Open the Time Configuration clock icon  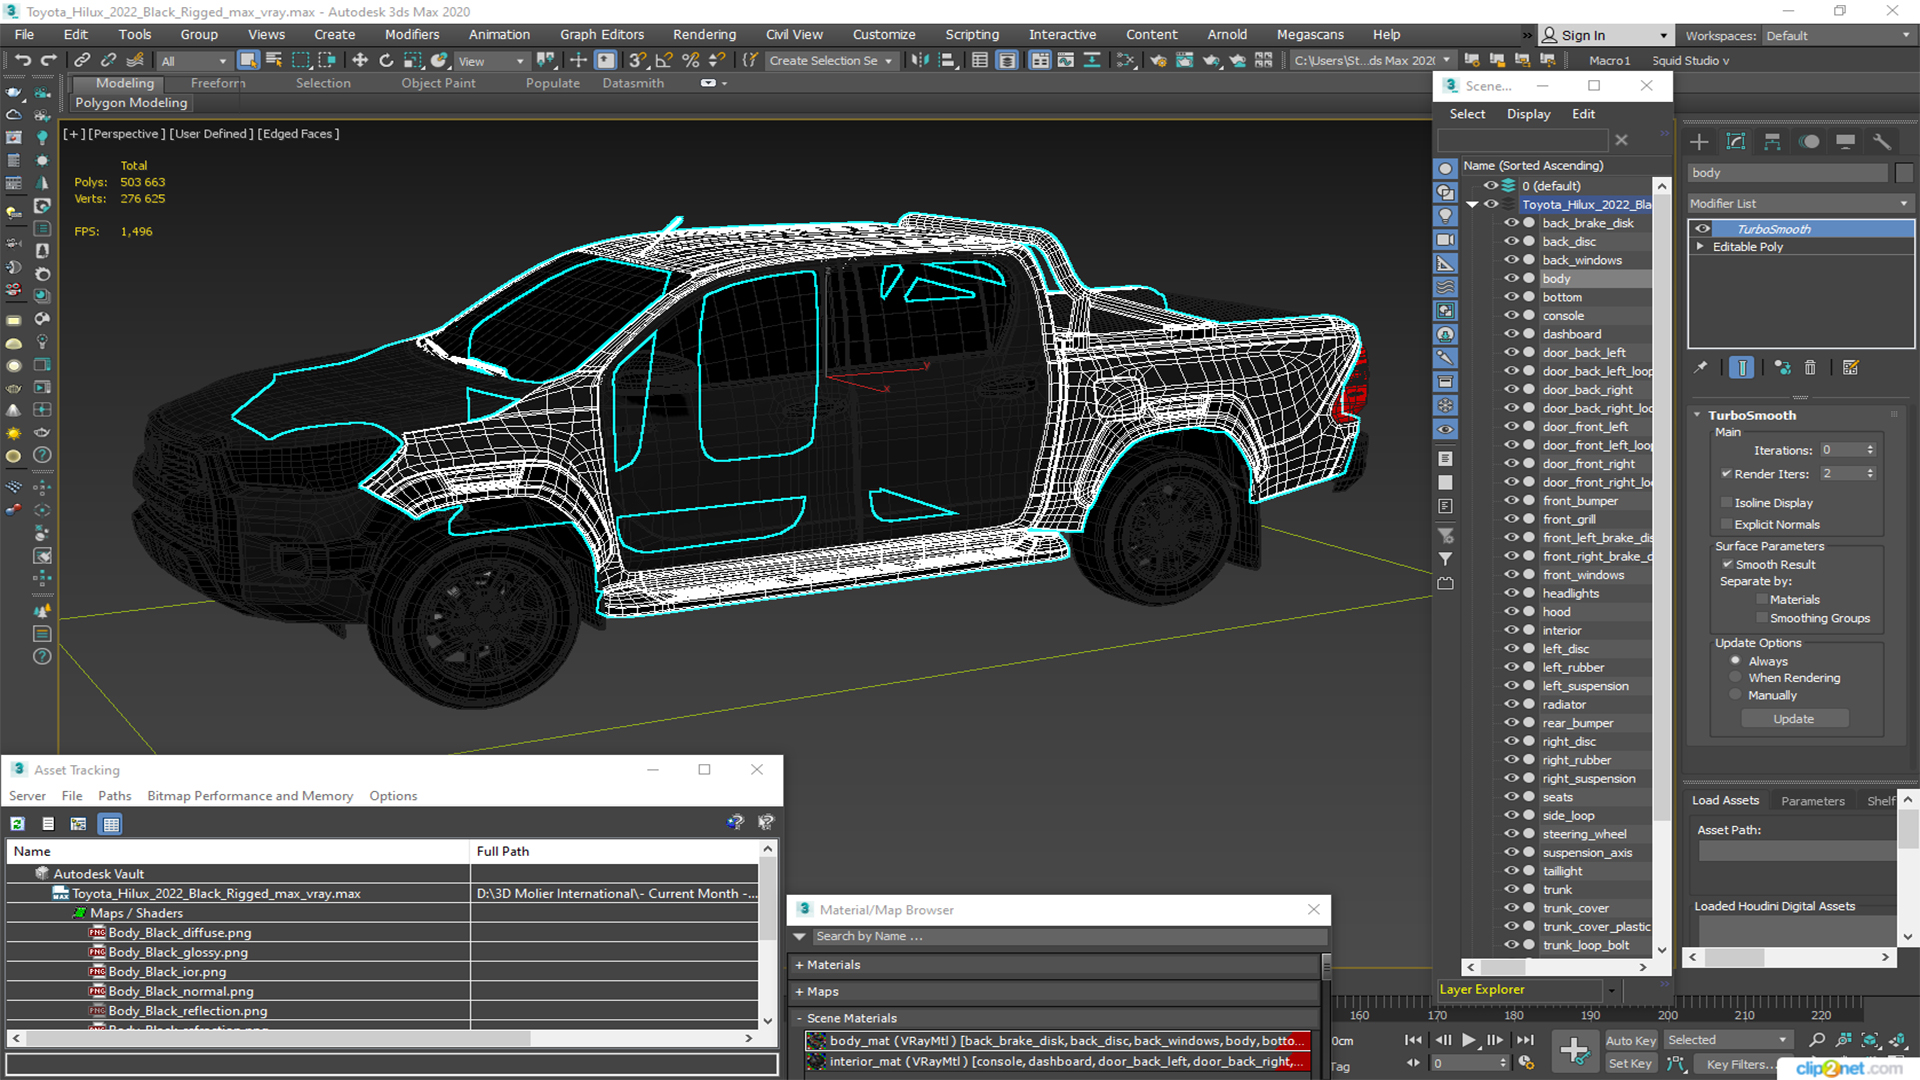coord(1526,1063)
